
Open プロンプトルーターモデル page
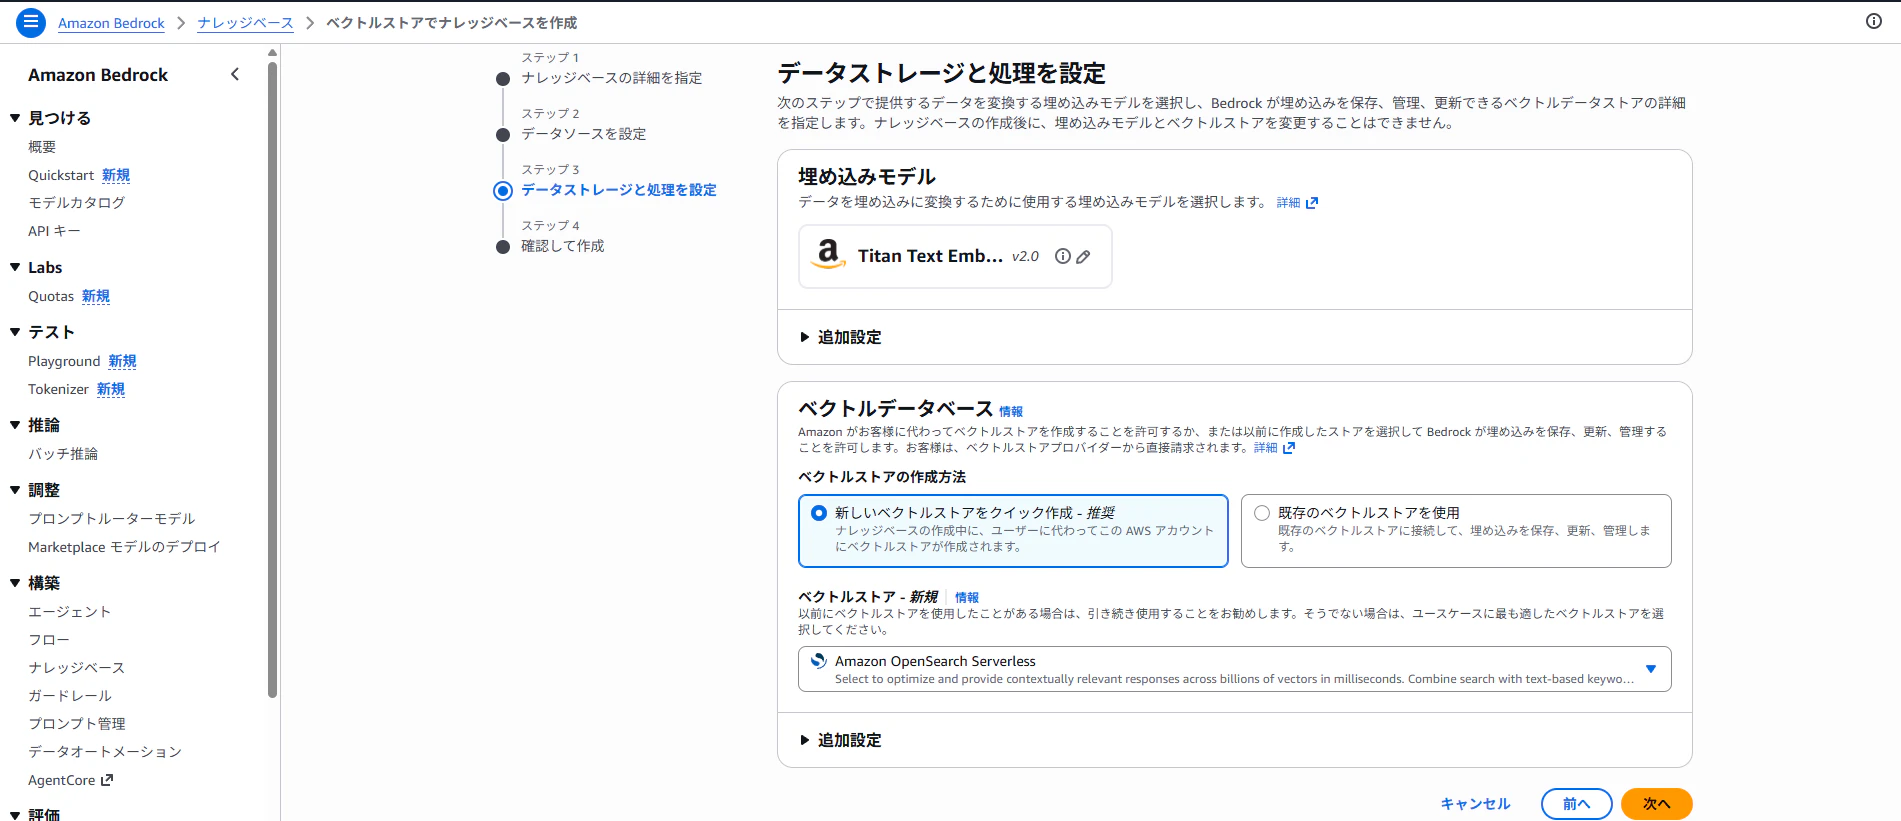[x=112, y=519]
